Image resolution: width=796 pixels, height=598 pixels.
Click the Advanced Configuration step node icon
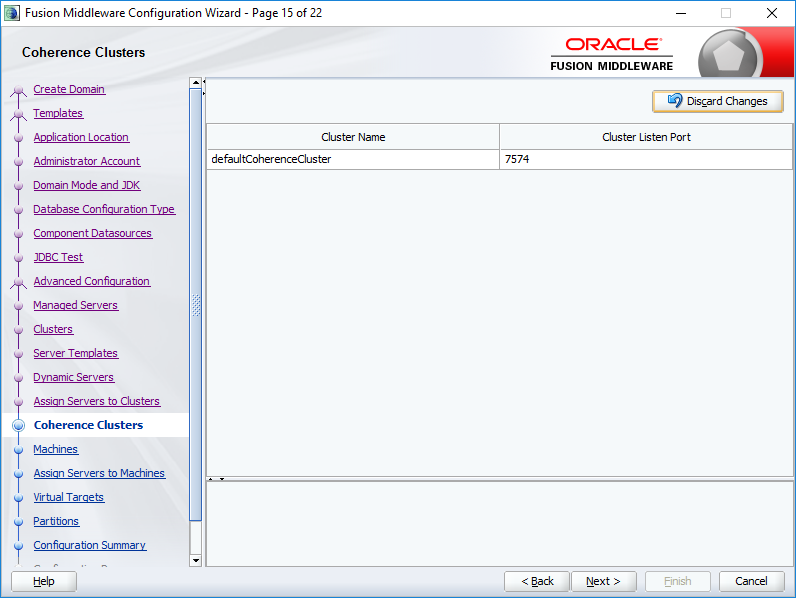point(19,283)
